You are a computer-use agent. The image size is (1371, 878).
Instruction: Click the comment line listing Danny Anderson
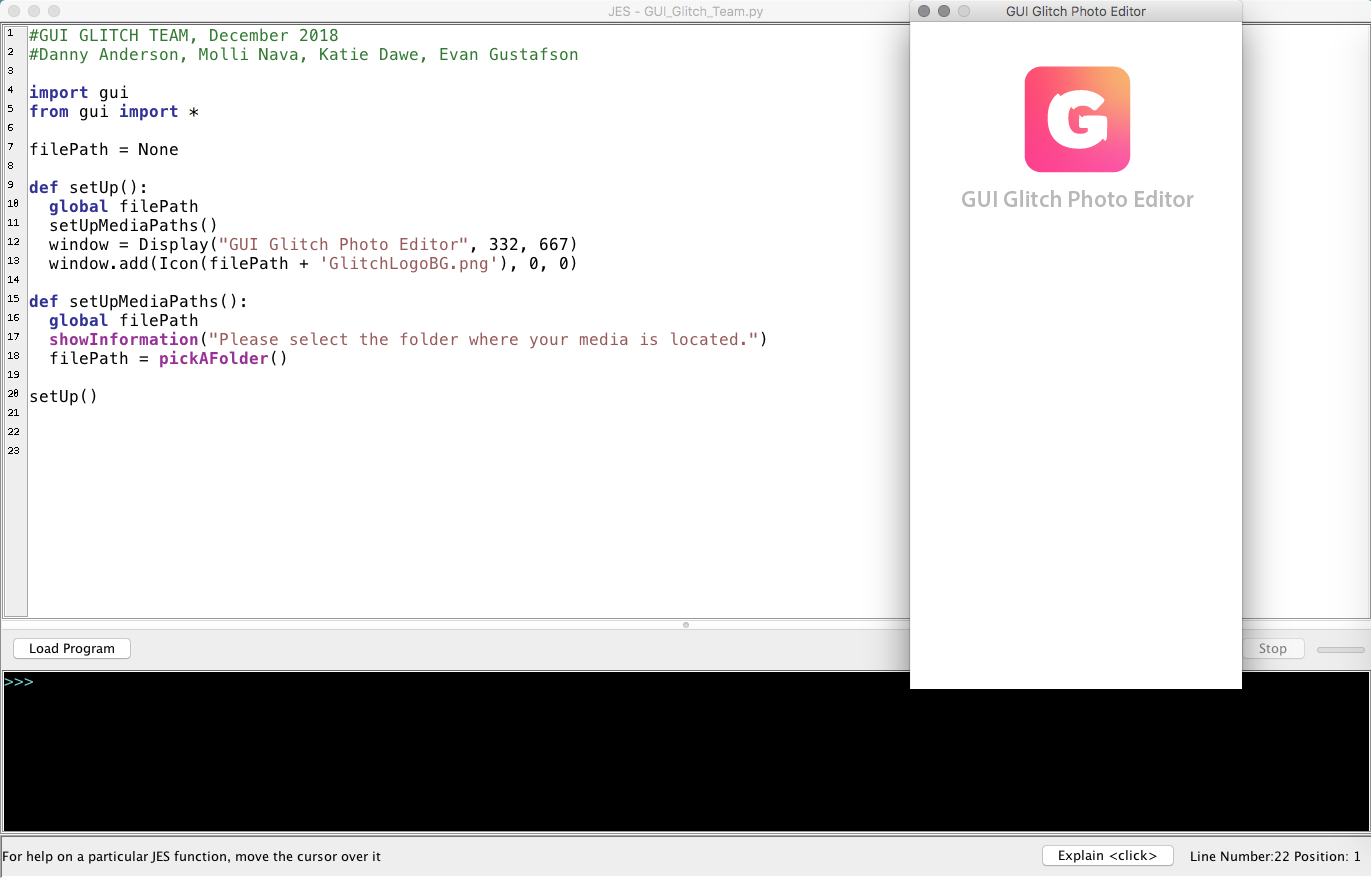pos(304,55)
